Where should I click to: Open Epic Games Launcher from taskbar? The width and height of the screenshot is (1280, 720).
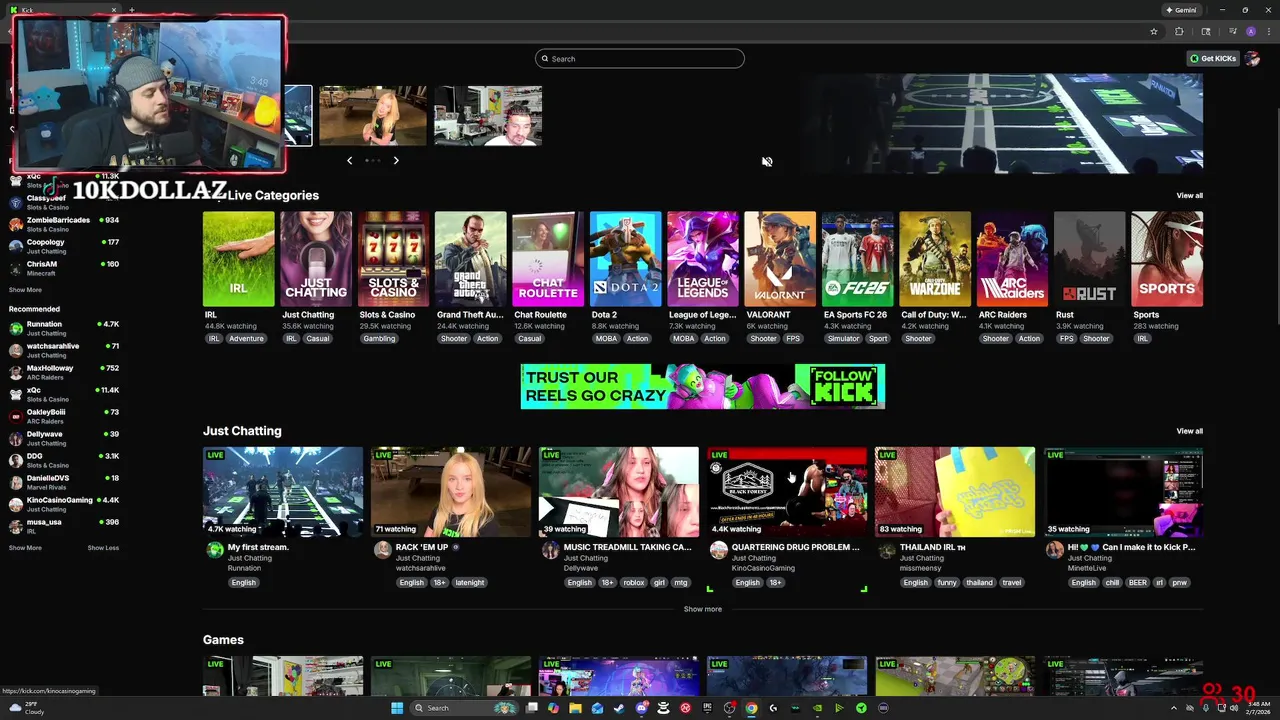[707, 708]
